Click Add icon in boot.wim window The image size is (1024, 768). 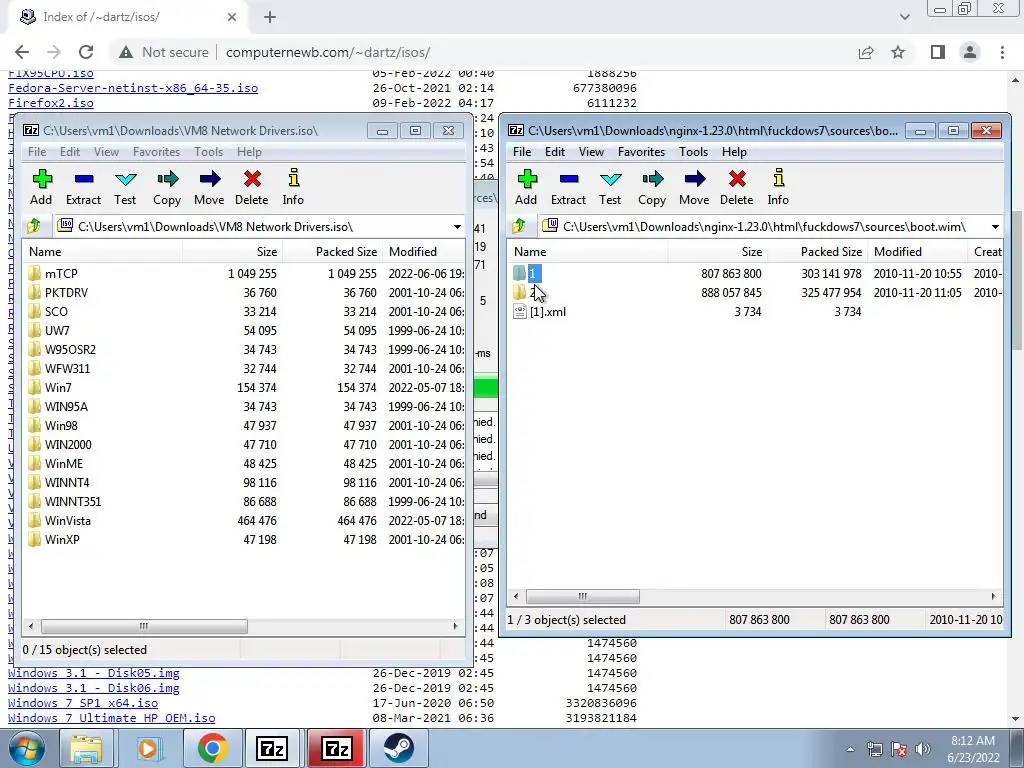pyautogui.click(x=527, y=179)
